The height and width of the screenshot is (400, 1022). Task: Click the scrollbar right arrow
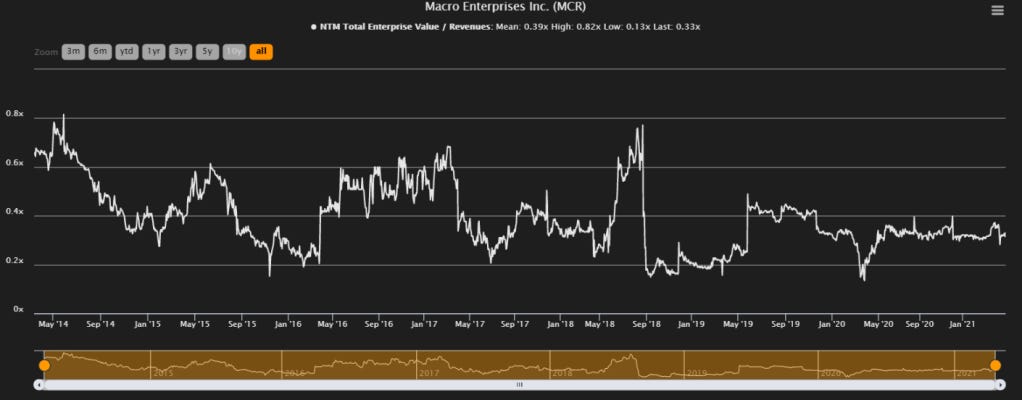pos(1000,385)
